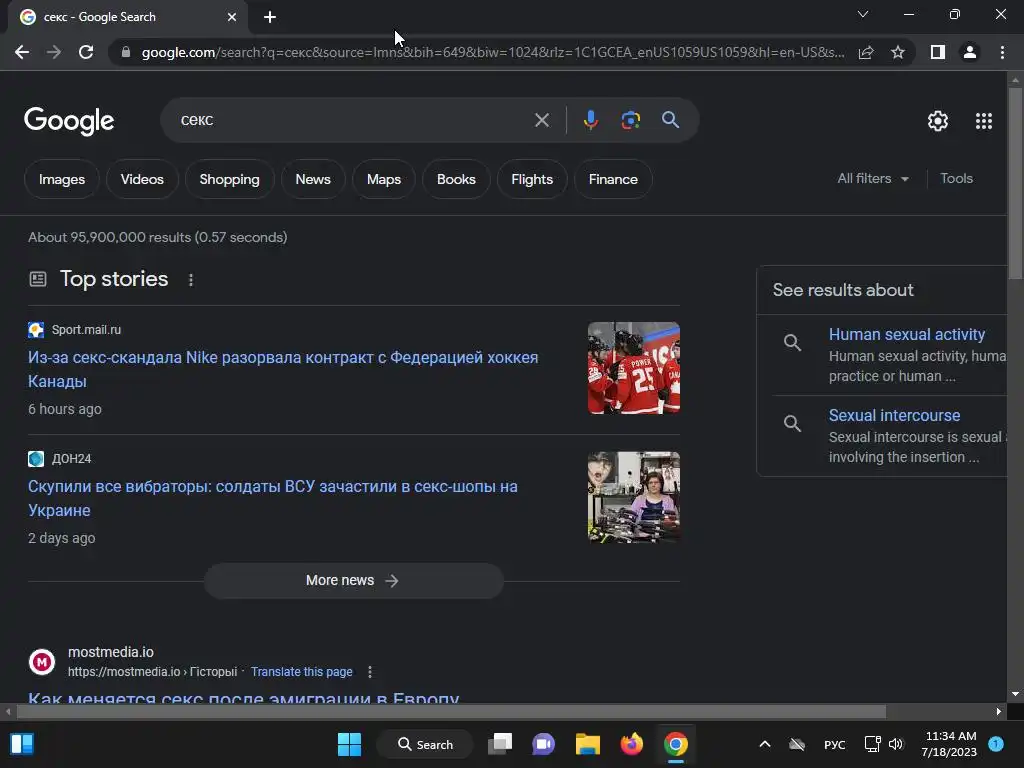
Task: Switch to Images results
Action: [61, 179]
